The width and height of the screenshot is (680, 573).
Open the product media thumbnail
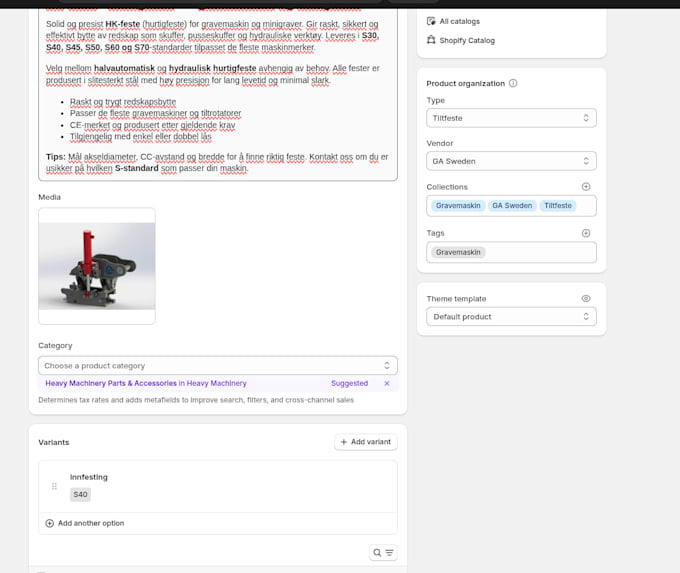tap(97, 266)
